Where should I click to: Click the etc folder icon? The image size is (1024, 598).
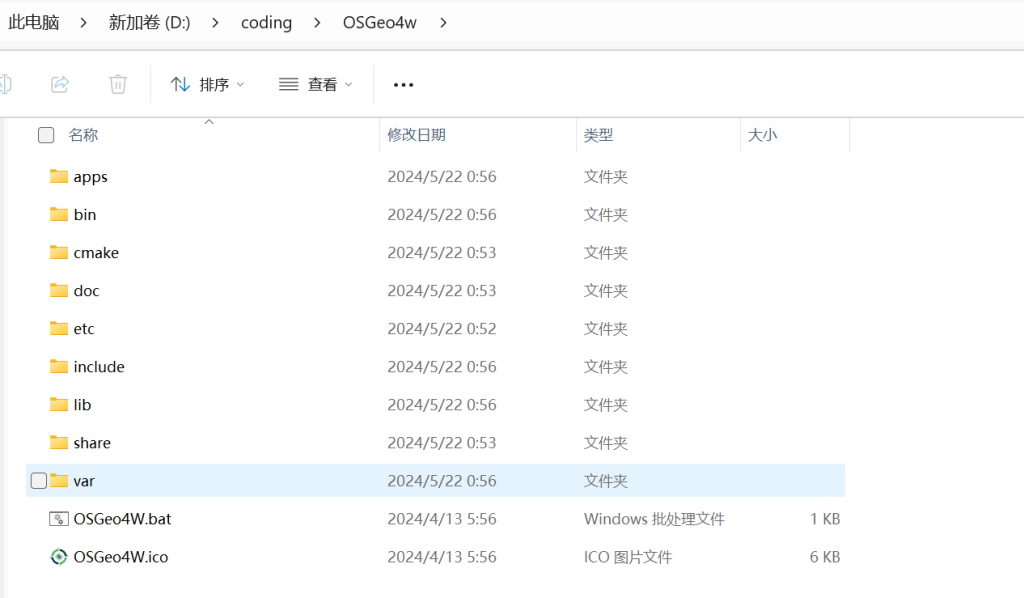[59, 328]
